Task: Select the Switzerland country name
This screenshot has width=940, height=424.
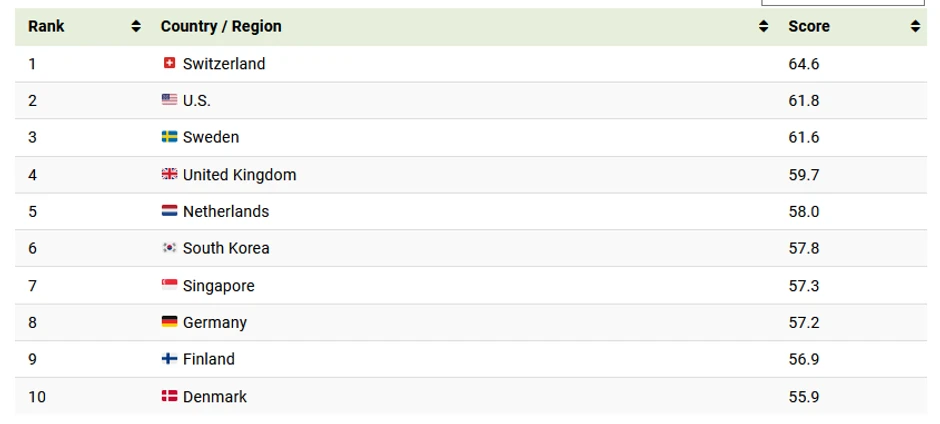Action: pos(224,63)
